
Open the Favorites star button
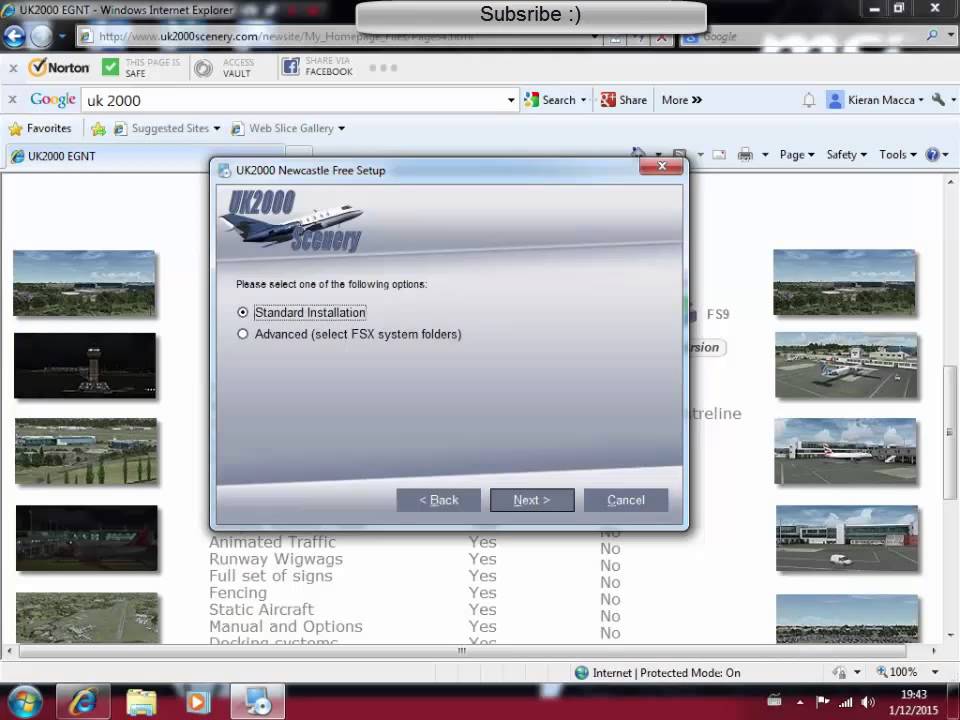pos(40,129)
